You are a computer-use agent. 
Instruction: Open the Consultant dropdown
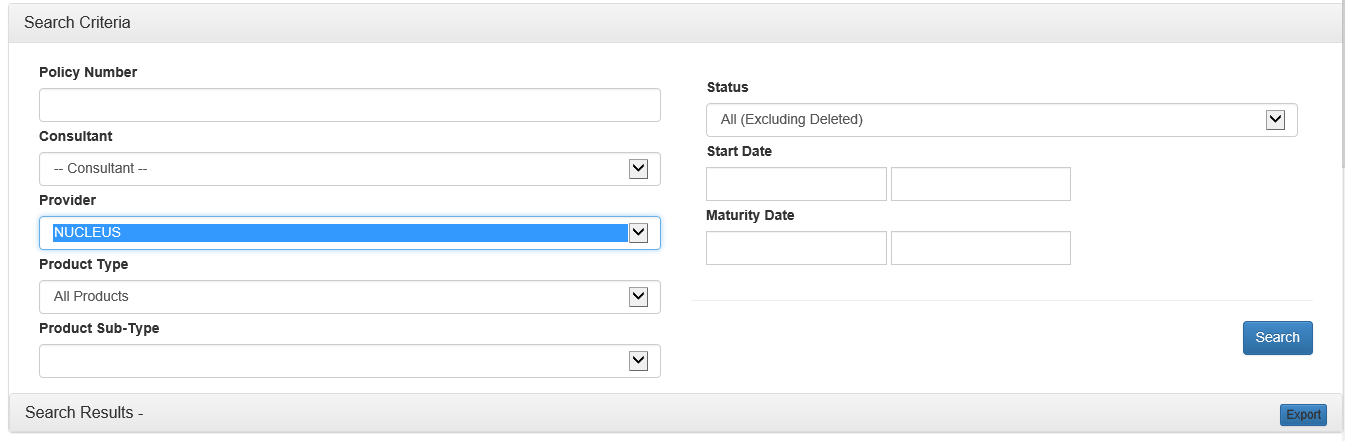tap(349, 169)
